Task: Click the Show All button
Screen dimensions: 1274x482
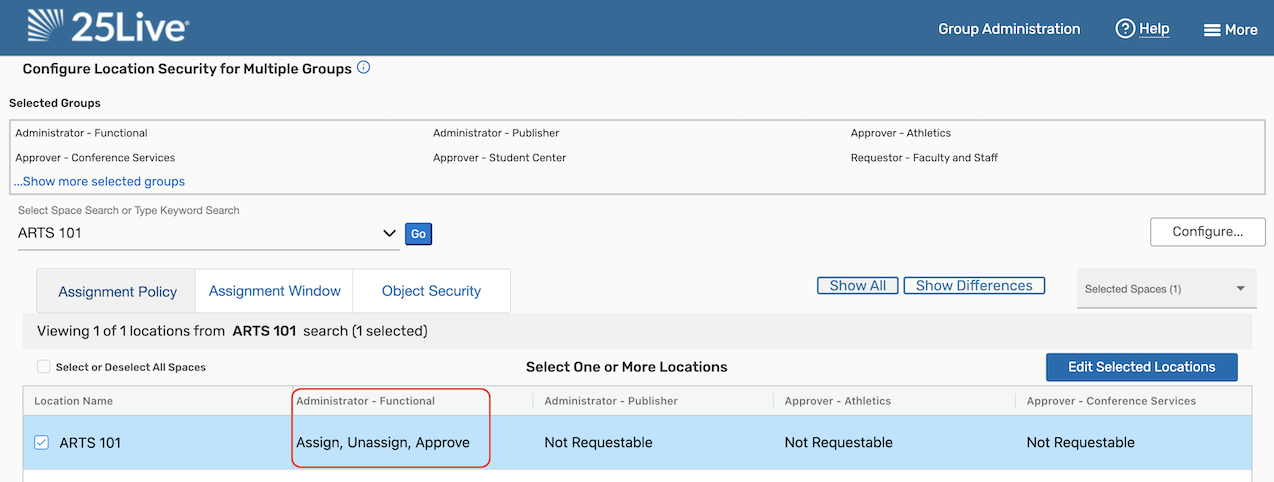Action: point(858,286)
